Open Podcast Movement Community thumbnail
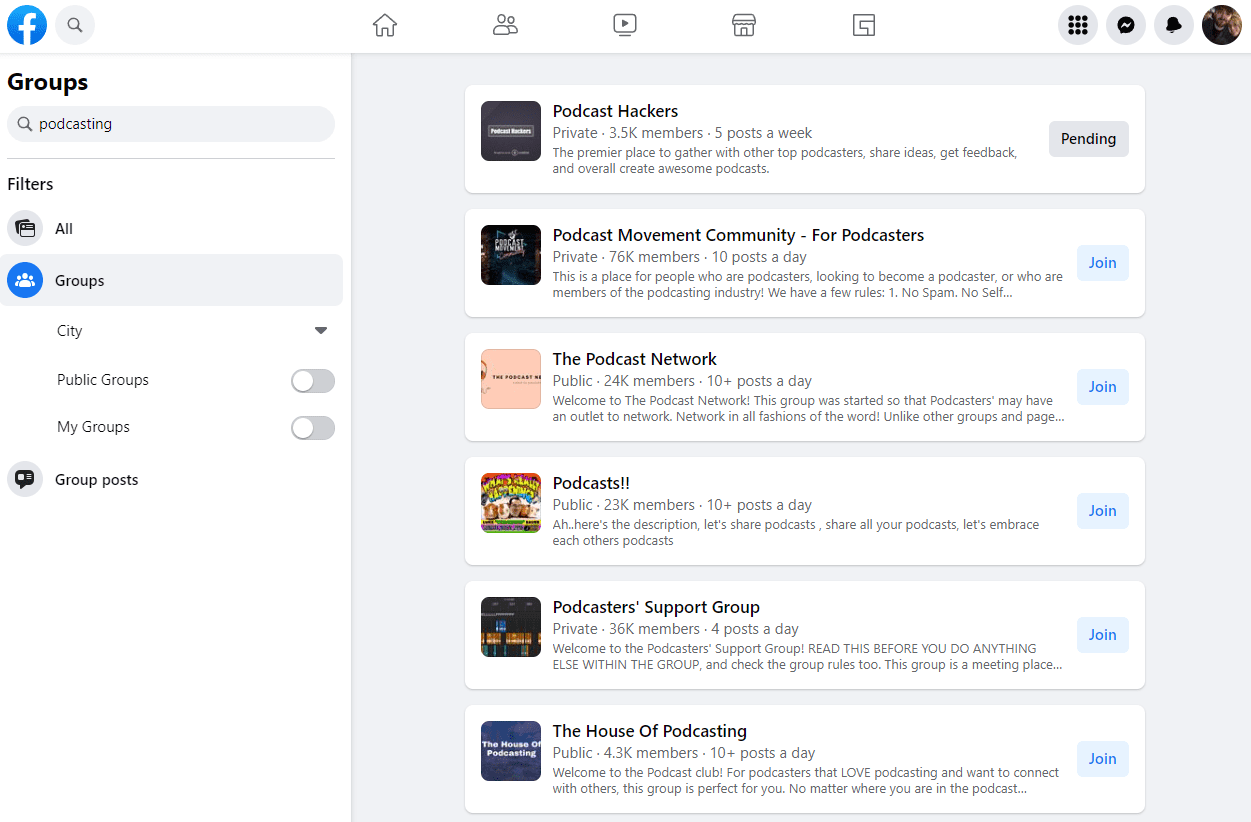1251x822 pixels. [x=511, y=255]
